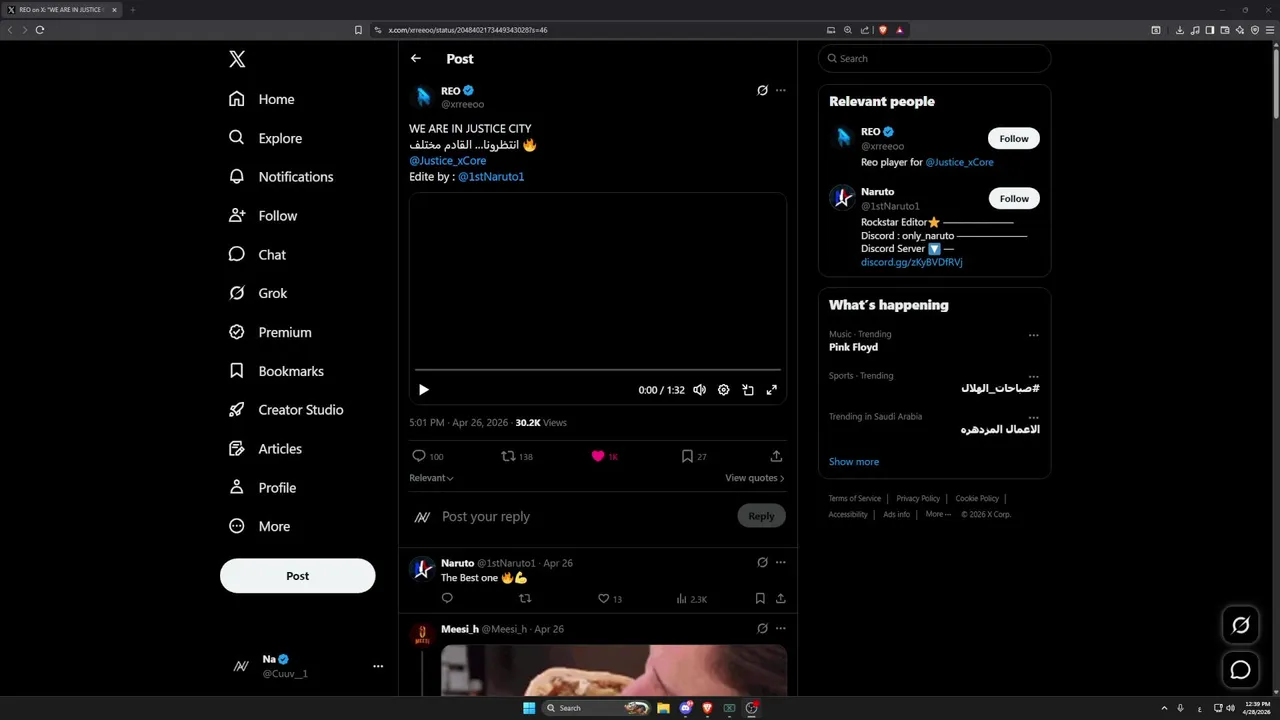Bookmark Naruto's reply
The height and width of the screenshot is (720, 1280).
760,599
